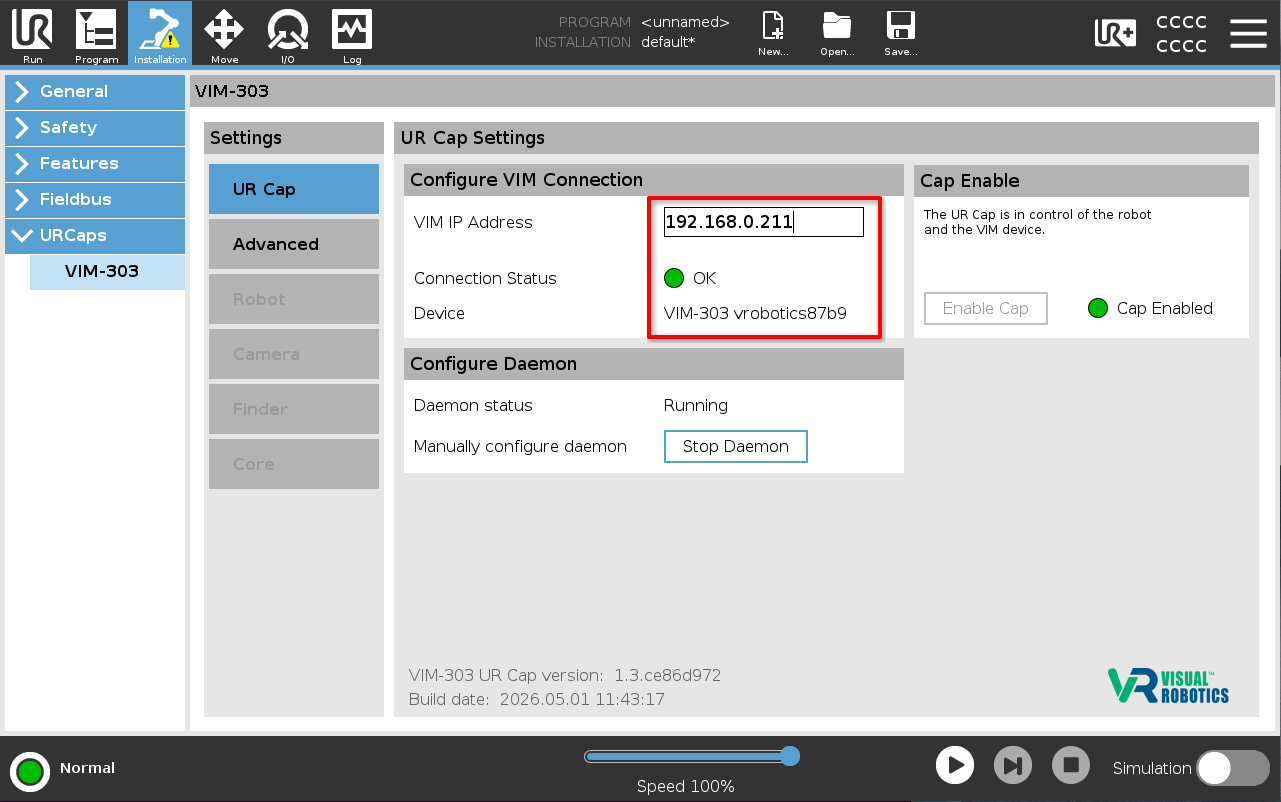
Task: Expand the Safety section
Action: [95, 127]
